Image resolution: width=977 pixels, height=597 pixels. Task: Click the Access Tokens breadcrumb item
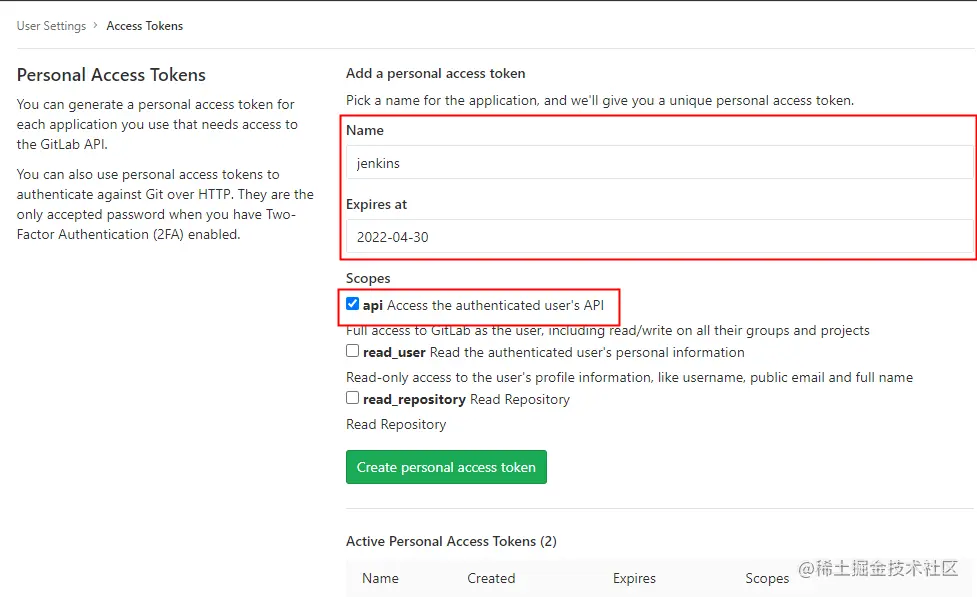click(145, 26)
